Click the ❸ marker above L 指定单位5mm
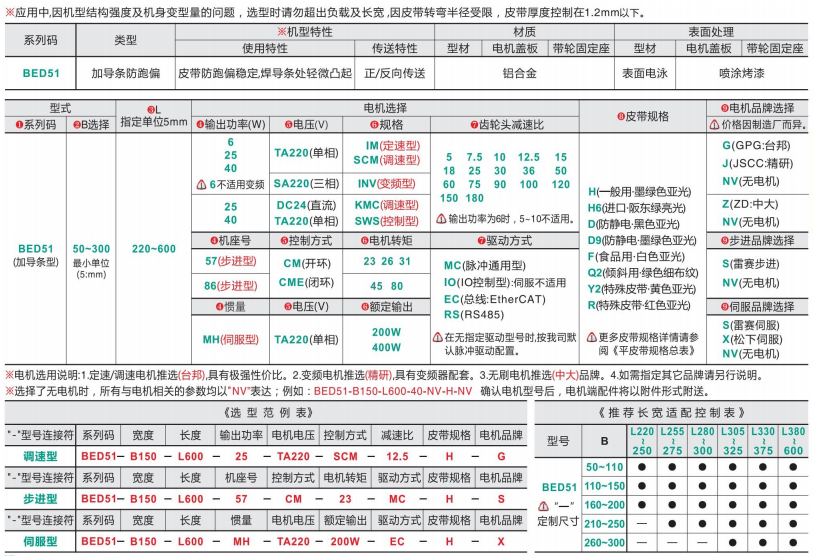Viewport: 814px width, 560px height. point(152,108)
